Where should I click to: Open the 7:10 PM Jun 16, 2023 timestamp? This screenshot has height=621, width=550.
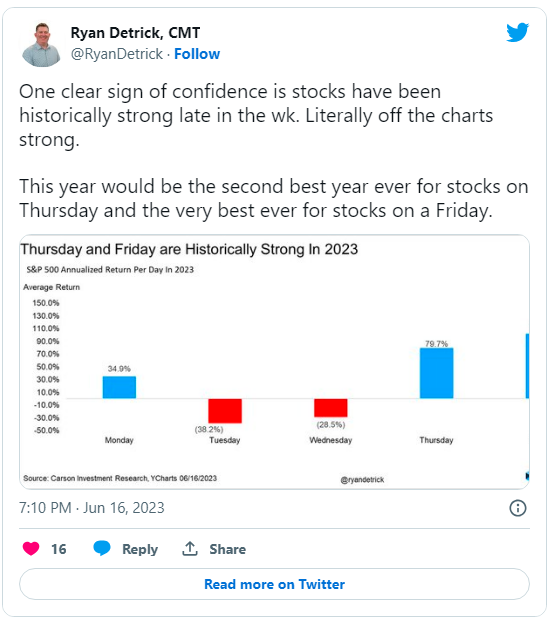pyautogui.click(x=91, y=508)
